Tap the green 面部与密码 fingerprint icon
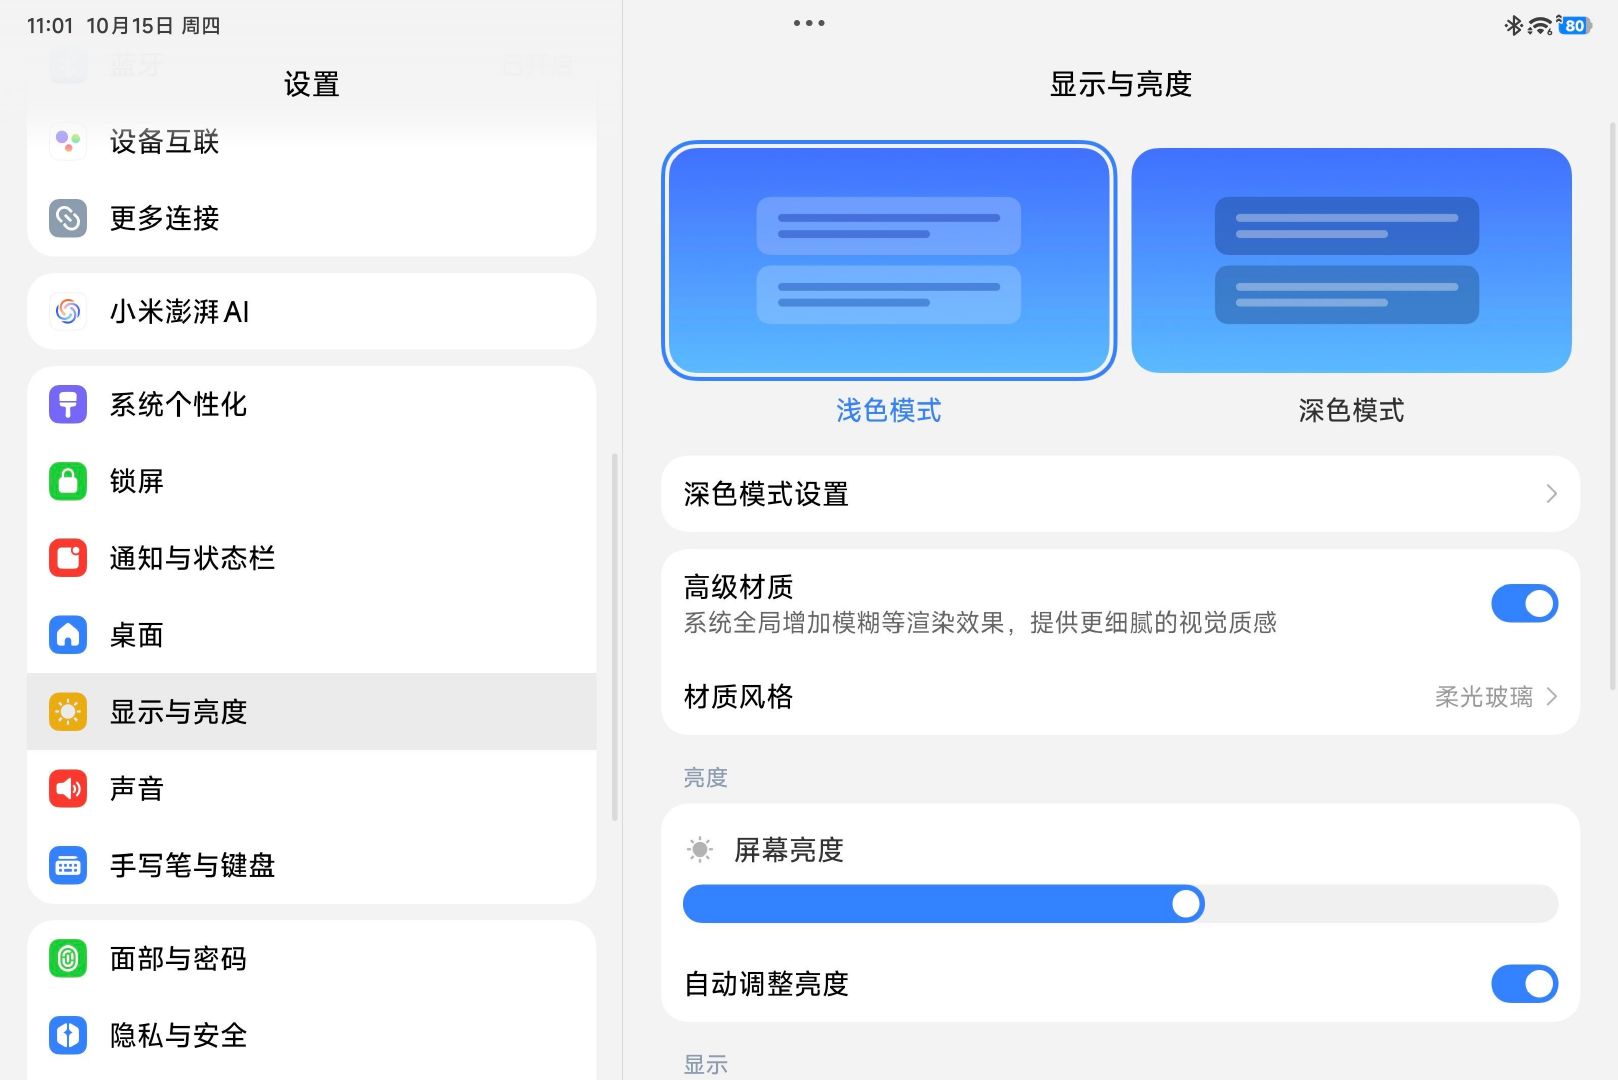This screenshot has height=1080, width=1618. 68,959
